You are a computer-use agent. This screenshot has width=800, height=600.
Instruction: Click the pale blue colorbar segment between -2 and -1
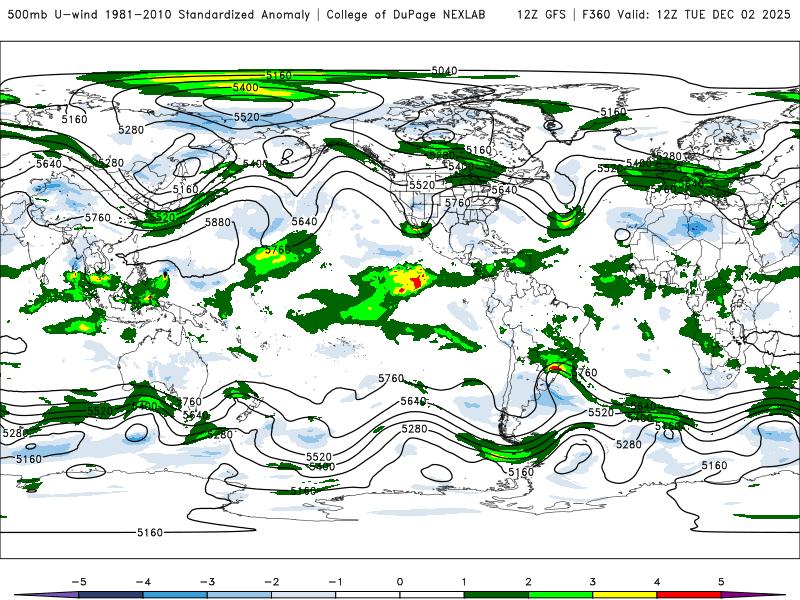tap(304, 595)
